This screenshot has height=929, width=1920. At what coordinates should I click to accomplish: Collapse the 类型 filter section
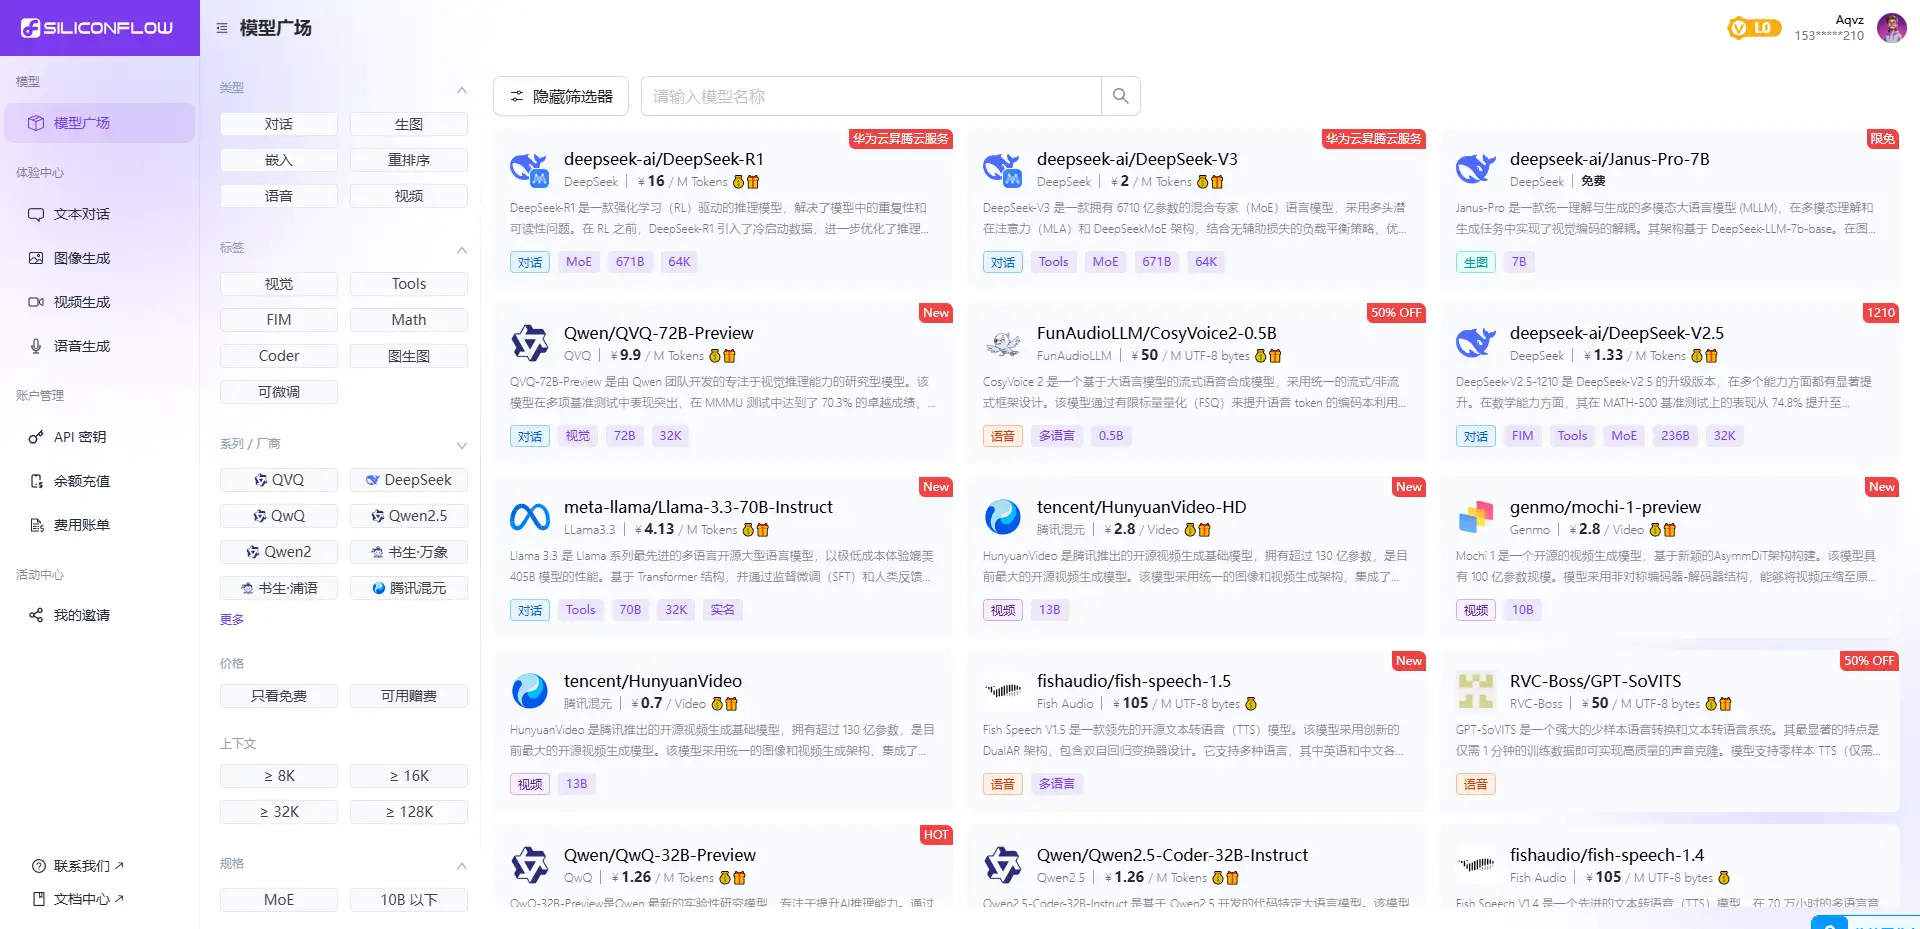tap(461, 89)
